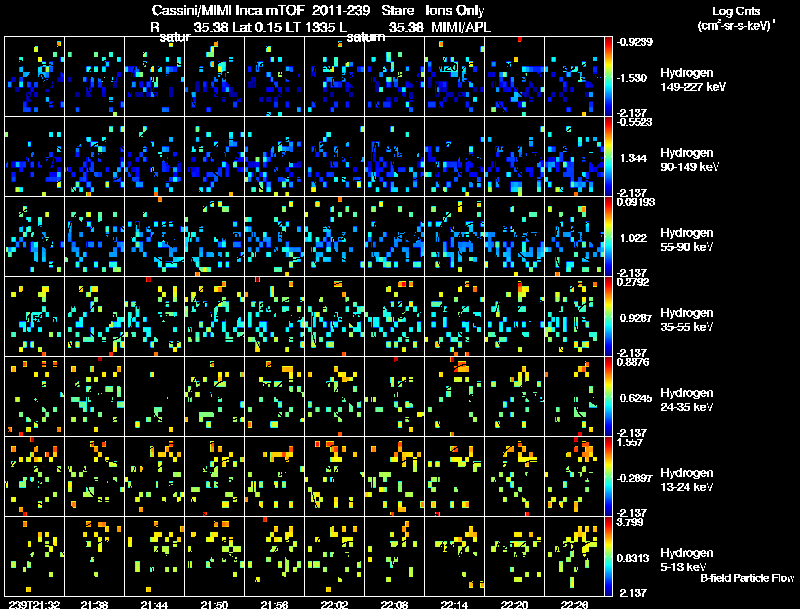Click the '3.799' colorbar value
800x609 pixels.
point(630,522)
